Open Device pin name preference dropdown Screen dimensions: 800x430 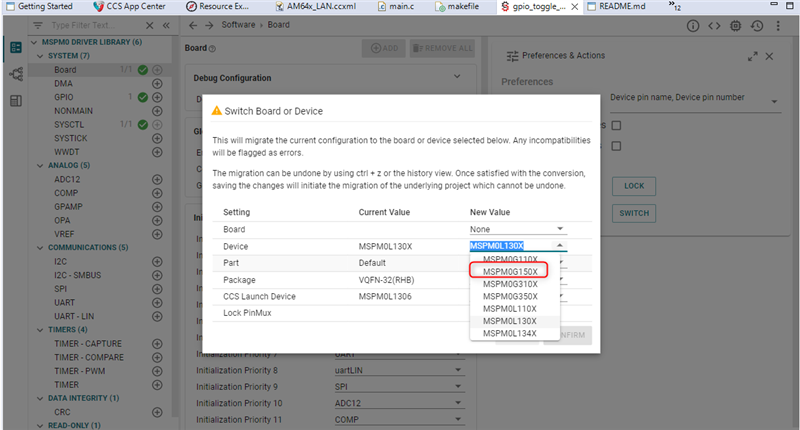coord(775,102)
